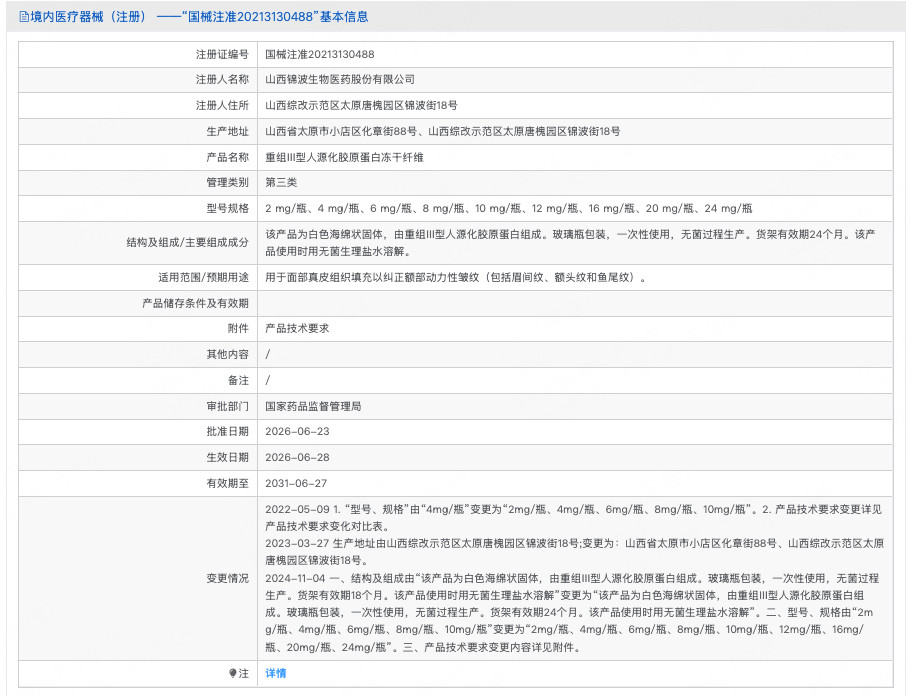Viewport: 906px width, 696px height.
Task: Click the 2023-03-27 change record entry
Action: [x=574, y=552]
